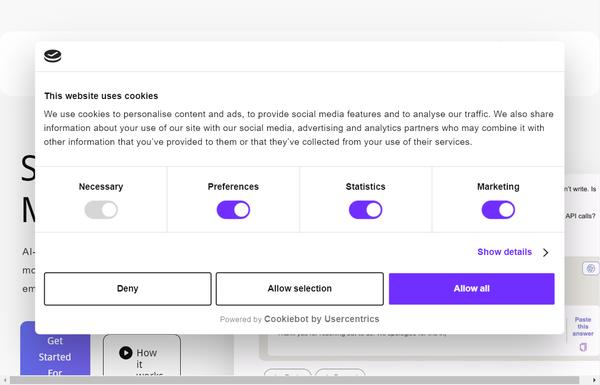600x385 pixels.
Task: Click the copy icon under Paste this answer
Action: coord(583,347)
